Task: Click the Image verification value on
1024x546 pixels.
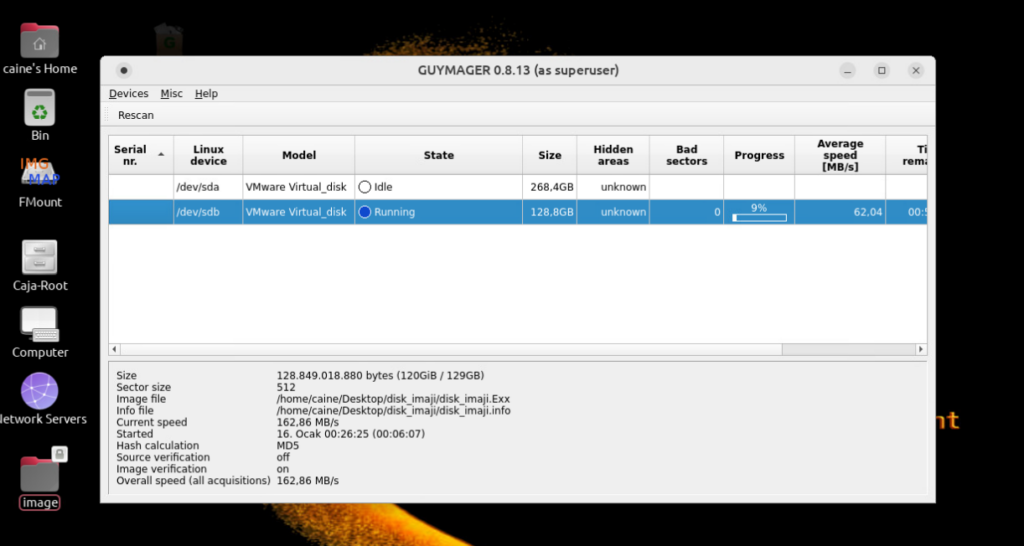Action: [x=282, y=470]
